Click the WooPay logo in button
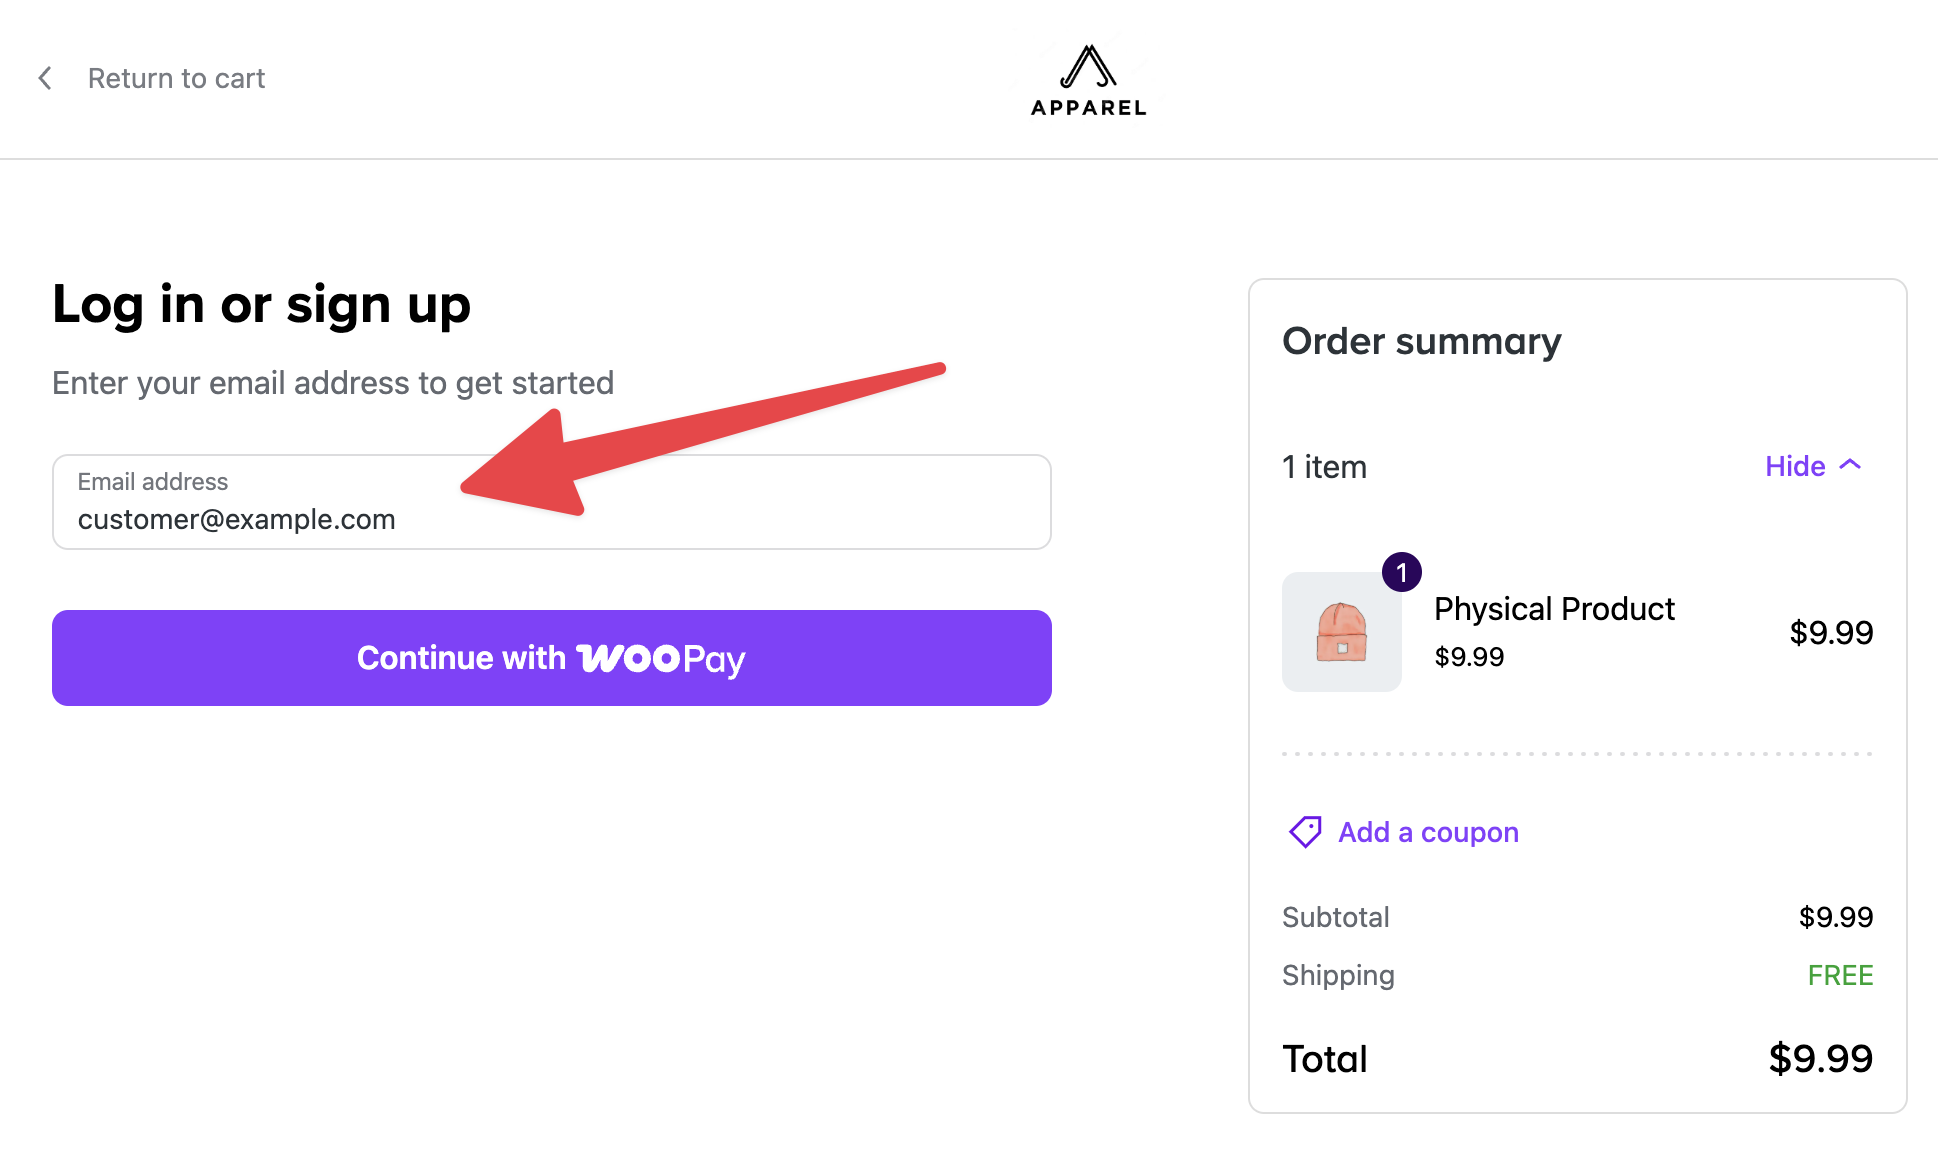 pos(661,659)
